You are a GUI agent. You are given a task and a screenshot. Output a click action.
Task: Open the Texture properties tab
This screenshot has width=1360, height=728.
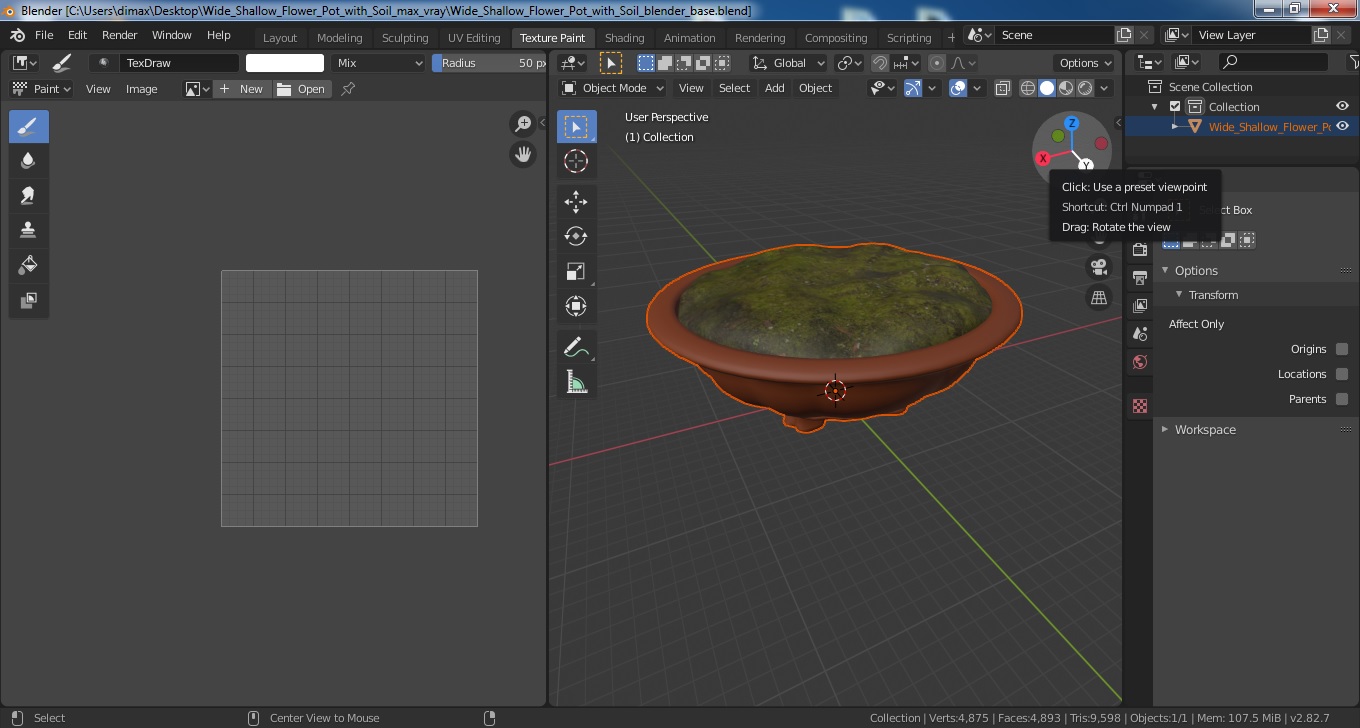[1140, 405]
